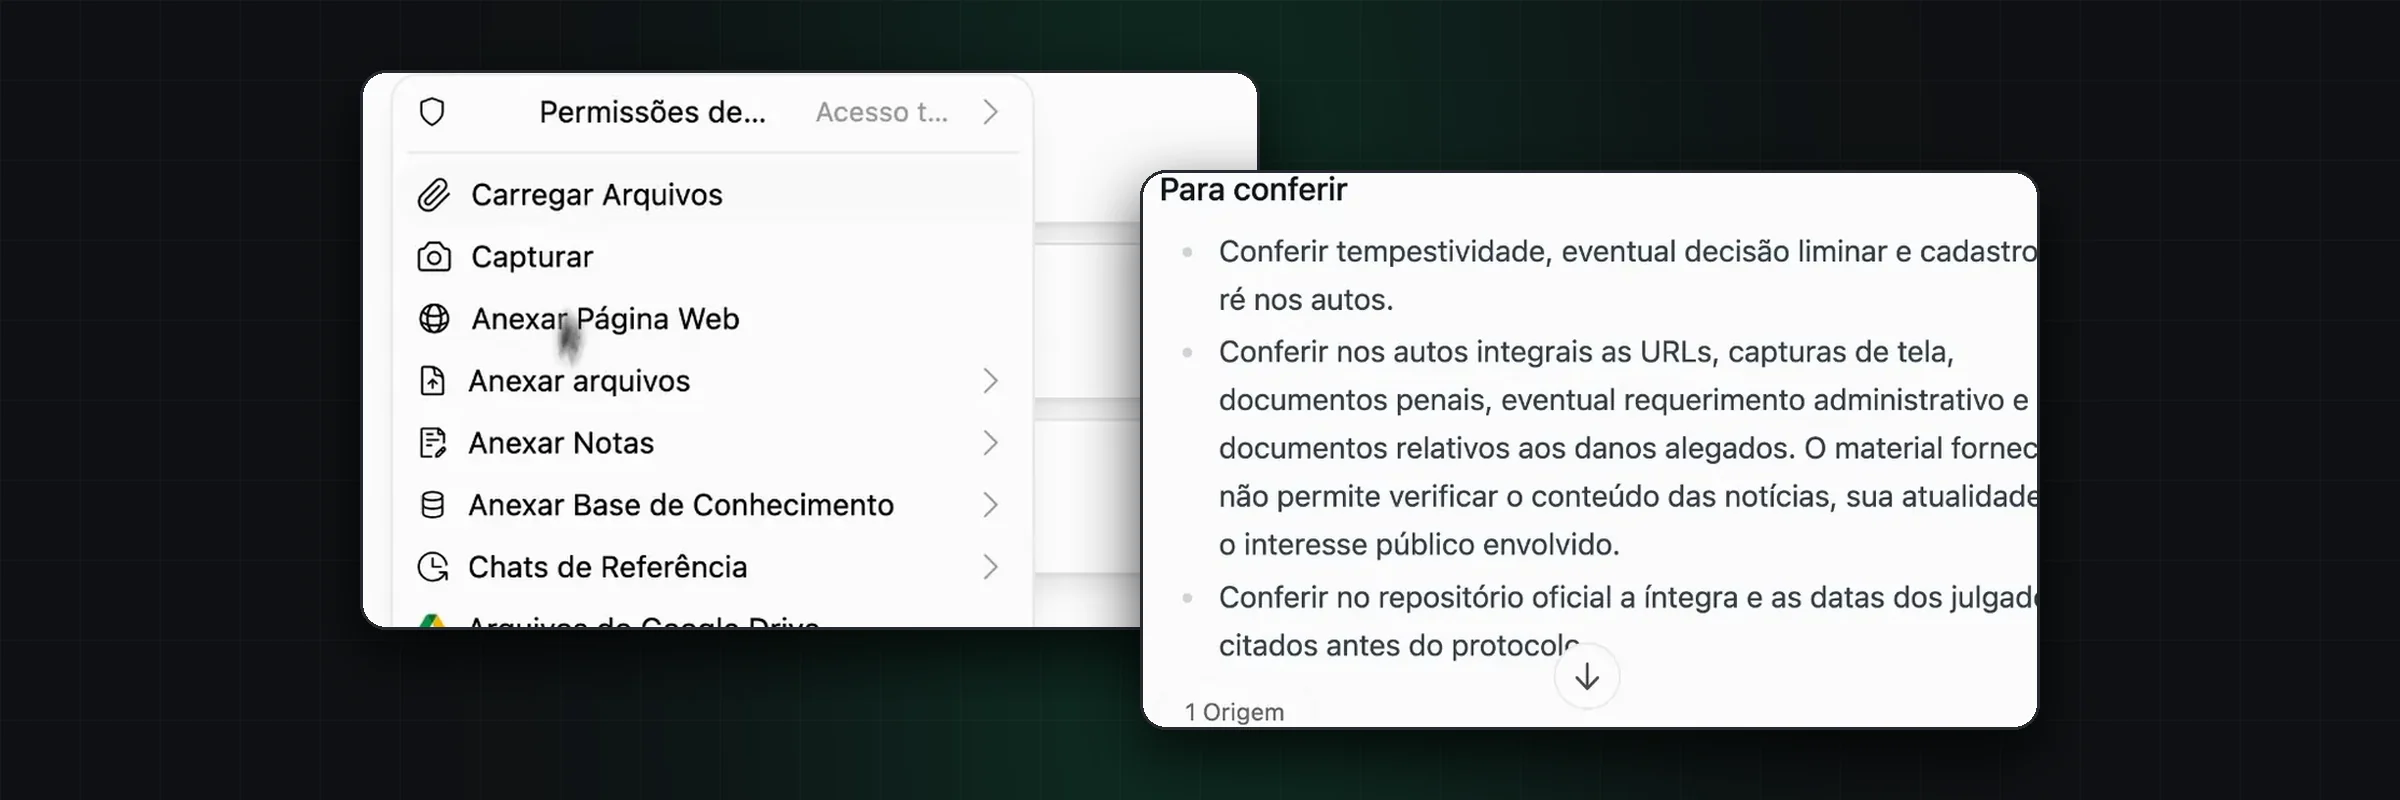Click the globe icon for Anexar Página Web
The height and width of the screenshot is (800, 2400).
433,319
